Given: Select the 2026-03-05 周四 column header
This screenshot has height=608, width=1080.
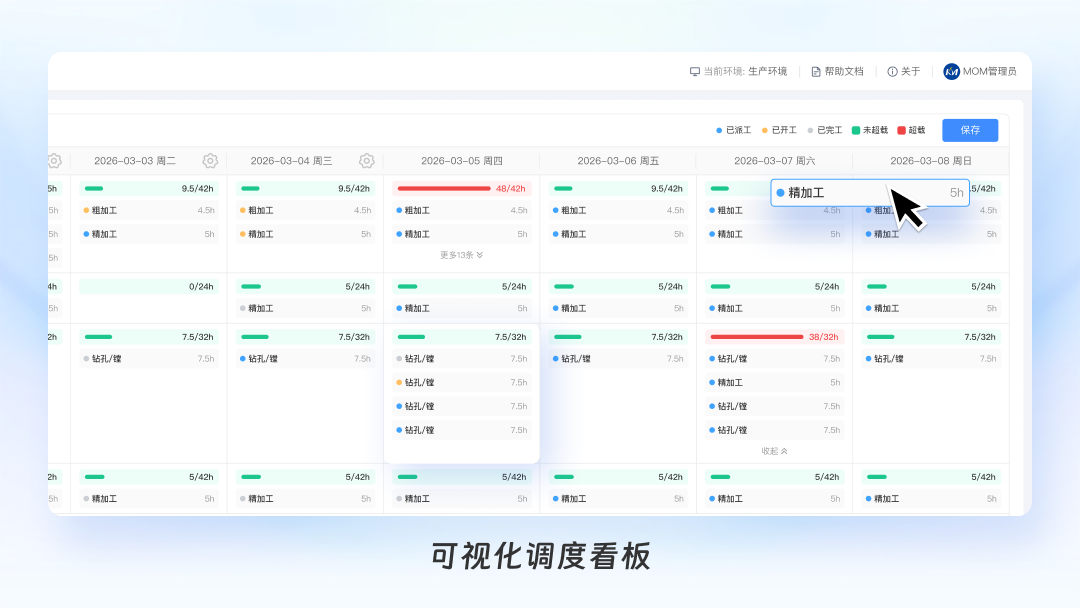Looking at the screenshot, I should [x=461, y=160].
